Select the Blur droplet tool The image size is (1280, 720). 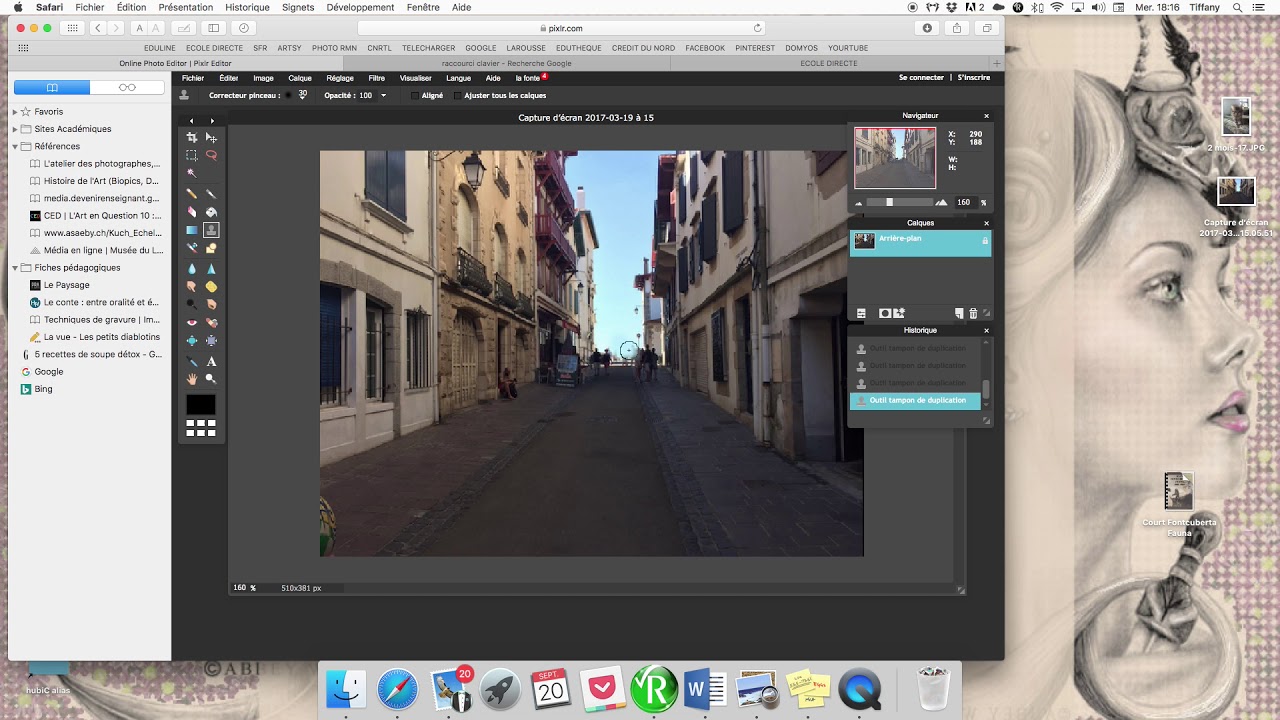[x=191, y=269]
